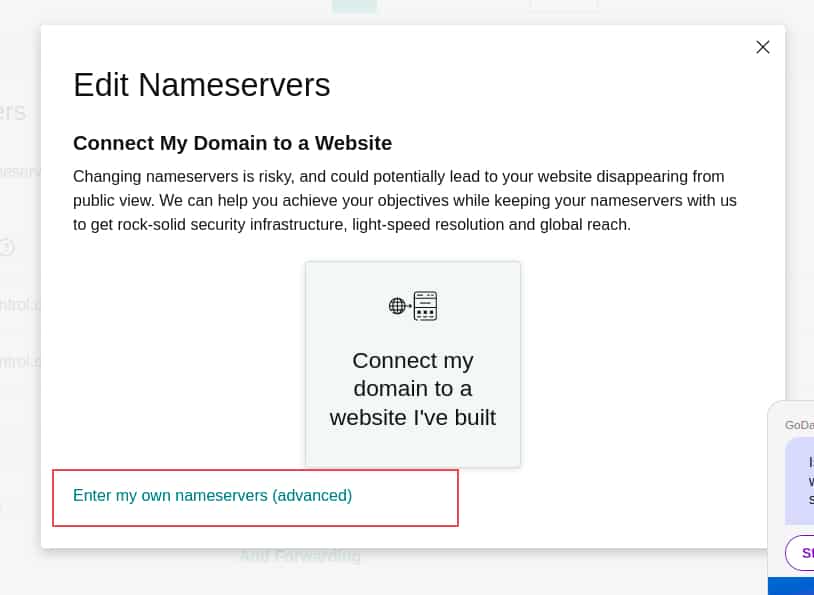This screenshot has width=814, height=595.
Task: Select Connect my domain to a website card
Action: point(413,364)
